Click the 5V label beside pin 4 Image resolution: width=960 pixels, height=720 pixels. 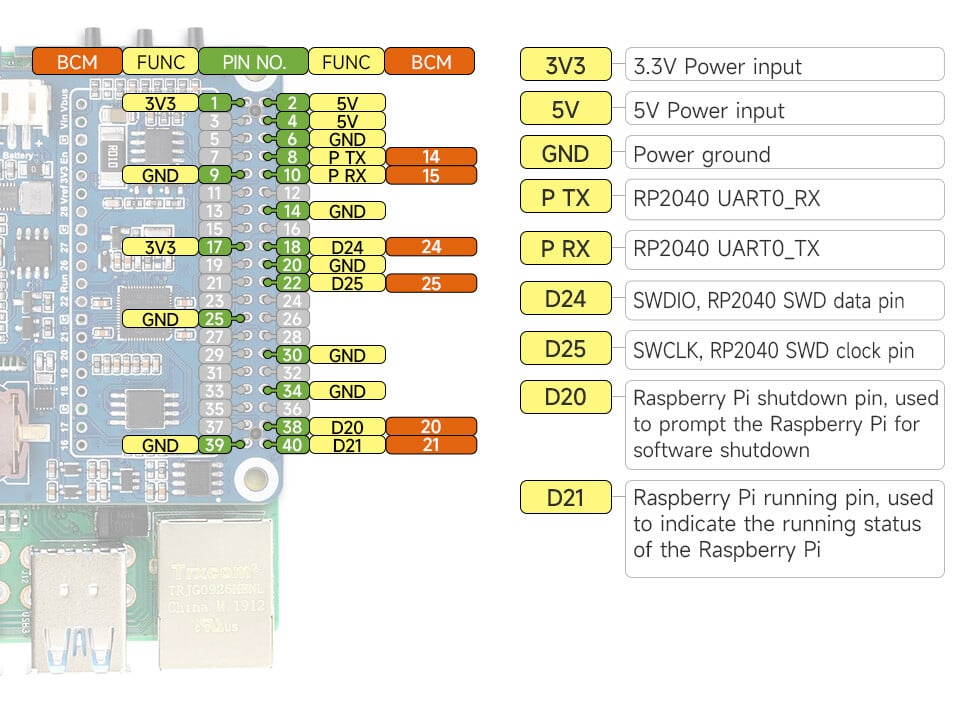(x=347, y=121)
